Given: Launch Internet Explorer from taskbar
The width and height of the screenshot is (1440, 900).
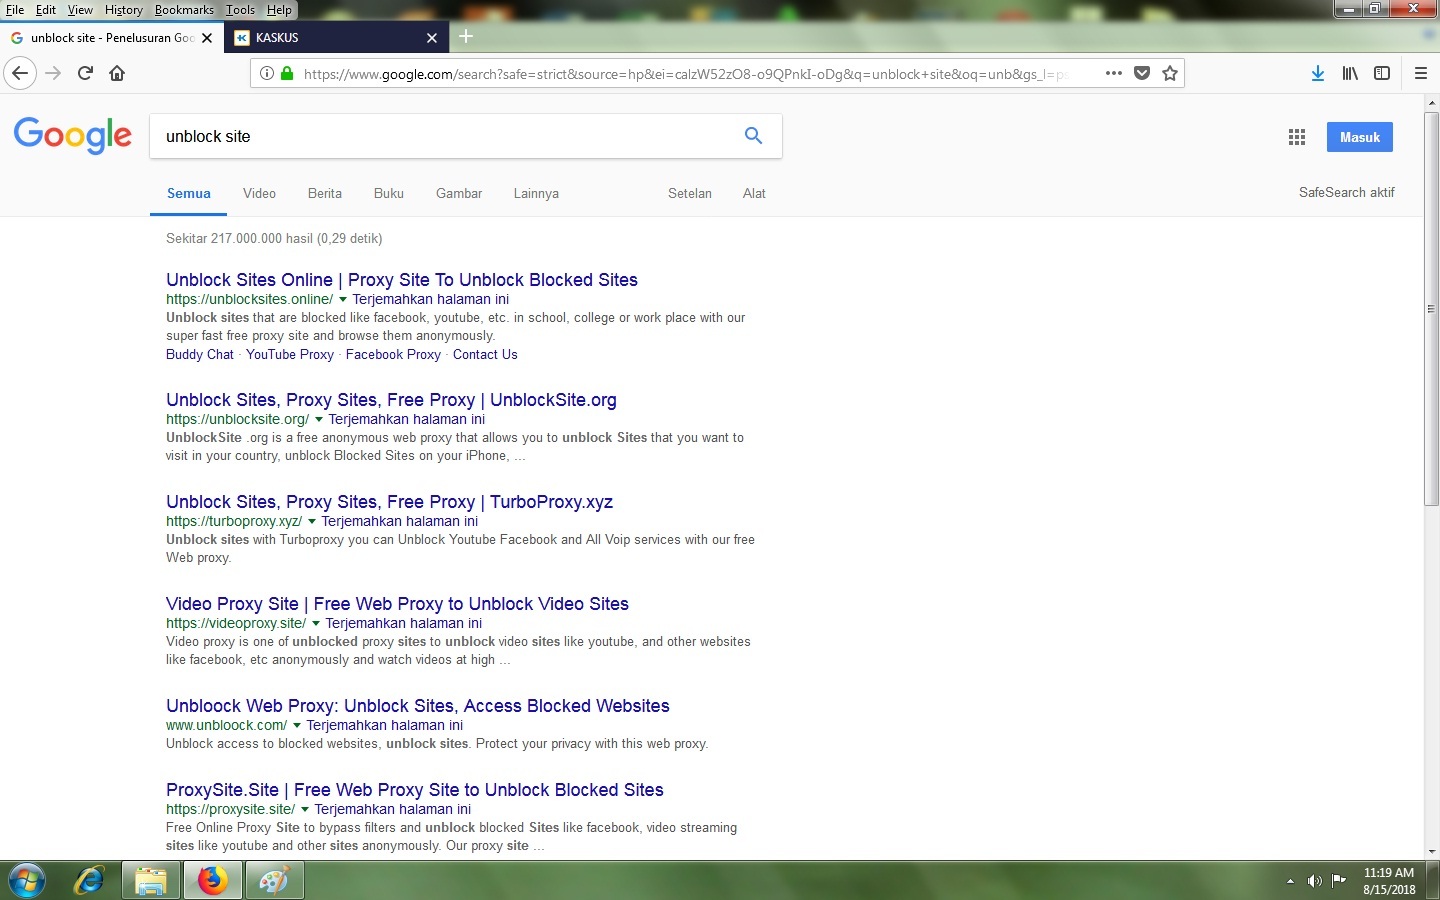Looking at the screenshot, I should (89, 881).
